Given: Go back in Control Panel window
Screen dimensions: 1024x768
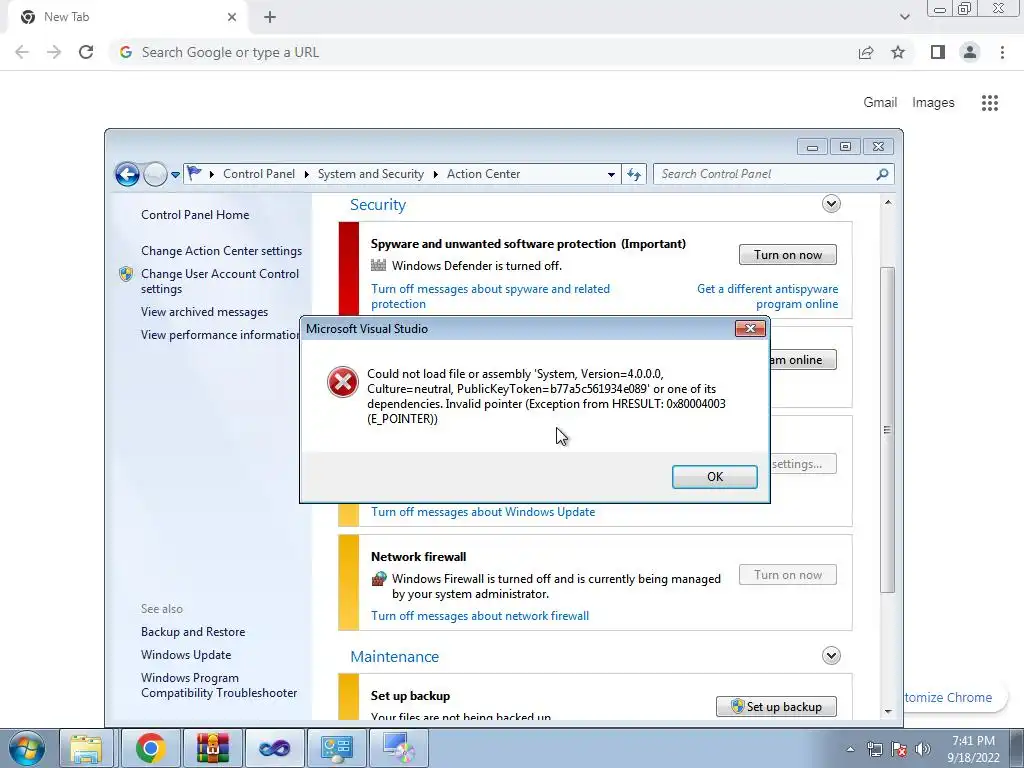Looking at the screenshot, I should point(127,174).
